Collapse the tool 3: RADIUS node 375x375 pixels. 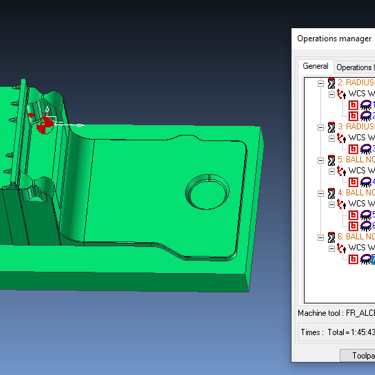tap(321, 127)
